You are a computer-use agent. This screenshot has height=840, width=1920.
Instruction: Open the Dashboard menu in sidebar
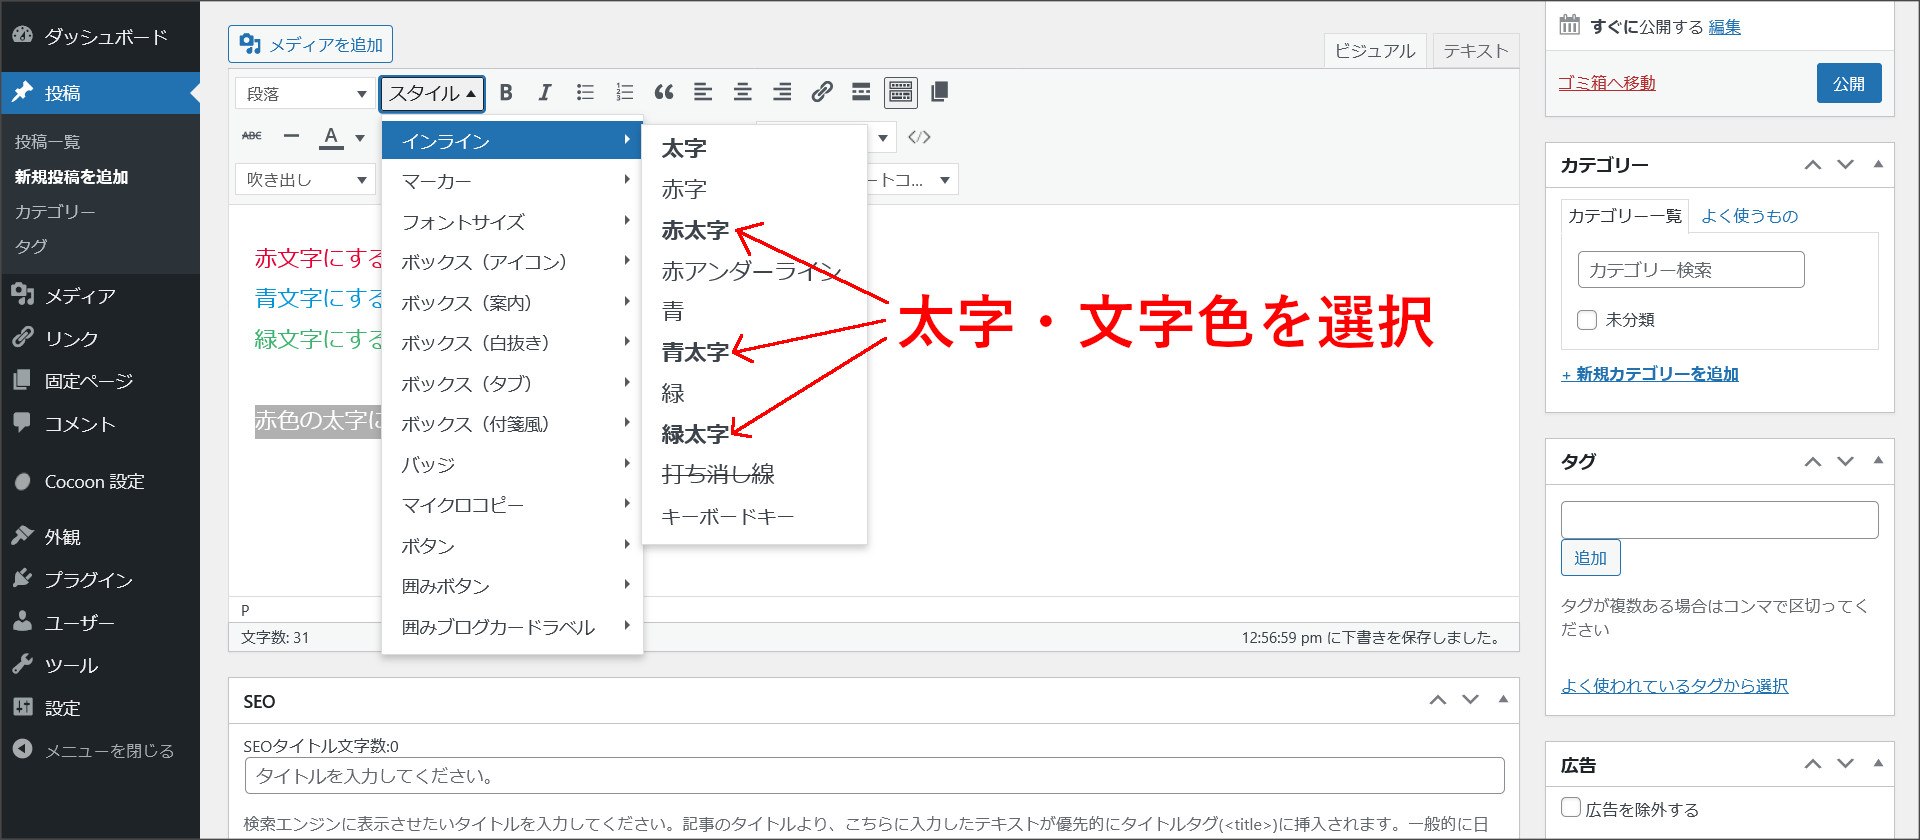point(100,37)
